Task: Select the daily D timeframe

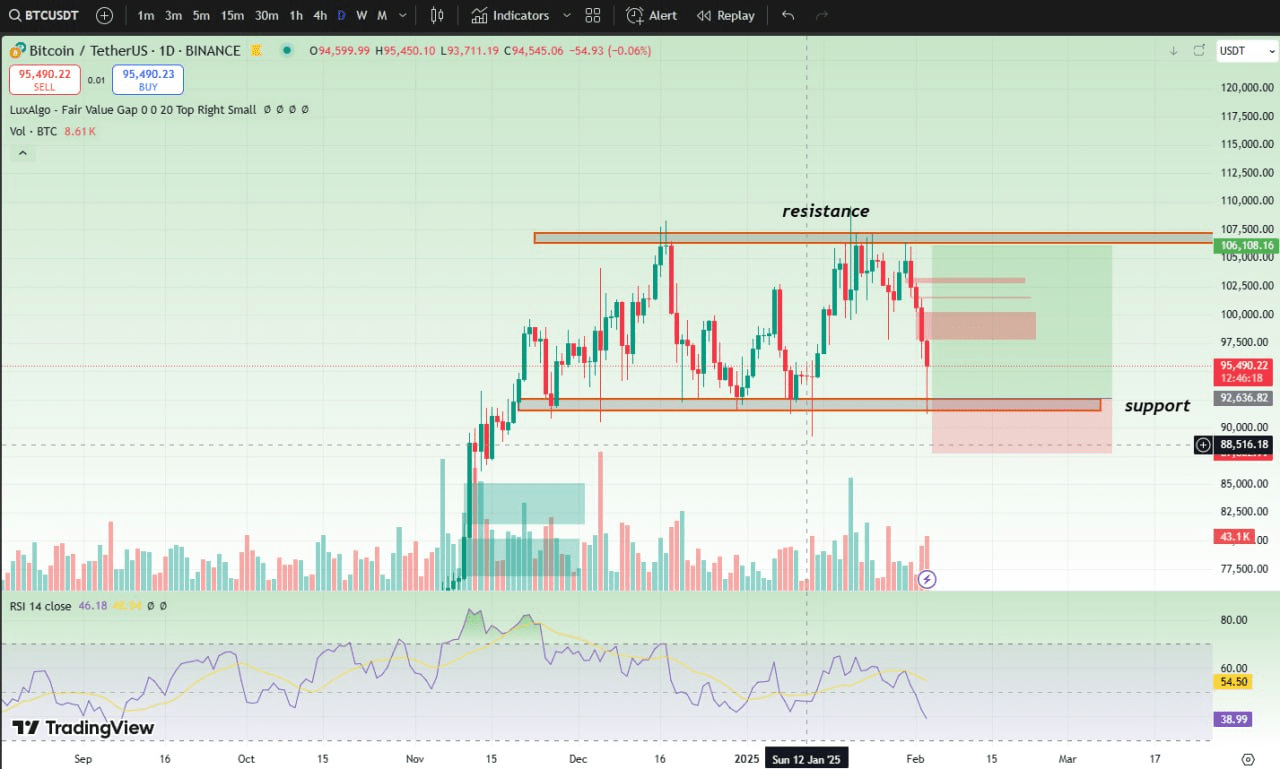Action: tap(342, 16)
